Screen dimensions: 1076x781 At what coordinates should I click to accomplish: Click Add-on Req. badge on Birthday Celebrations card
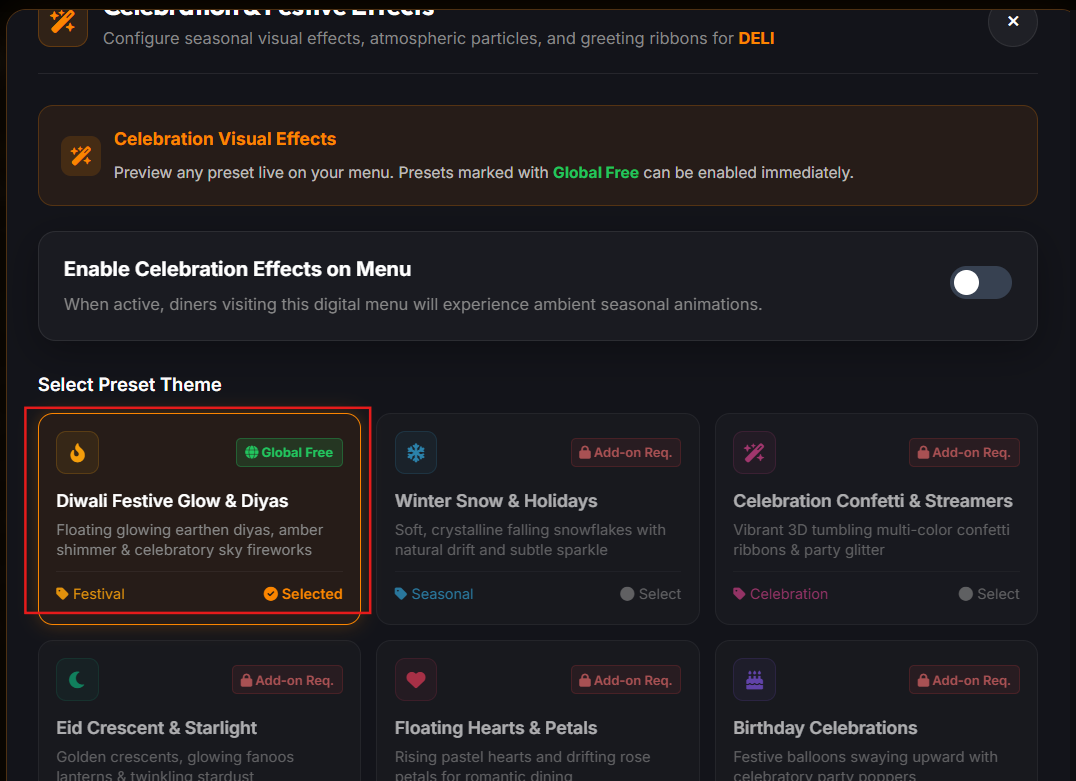(964, 680)
